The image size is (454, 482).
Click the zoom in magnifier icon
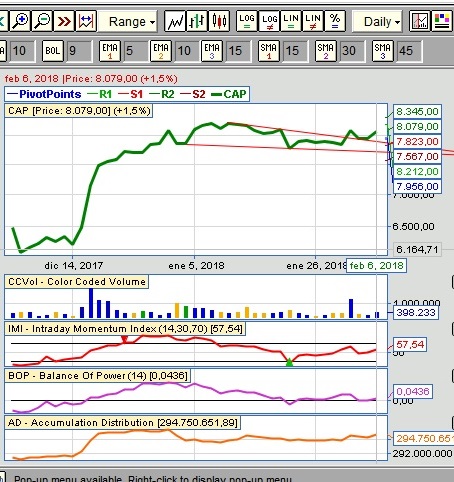(20, 21)
